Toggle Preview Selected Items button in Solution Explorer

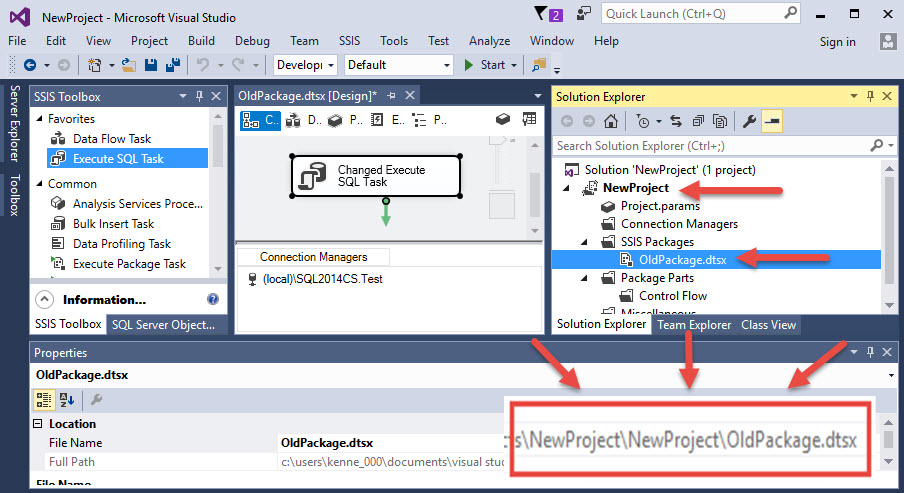[772, 122]
